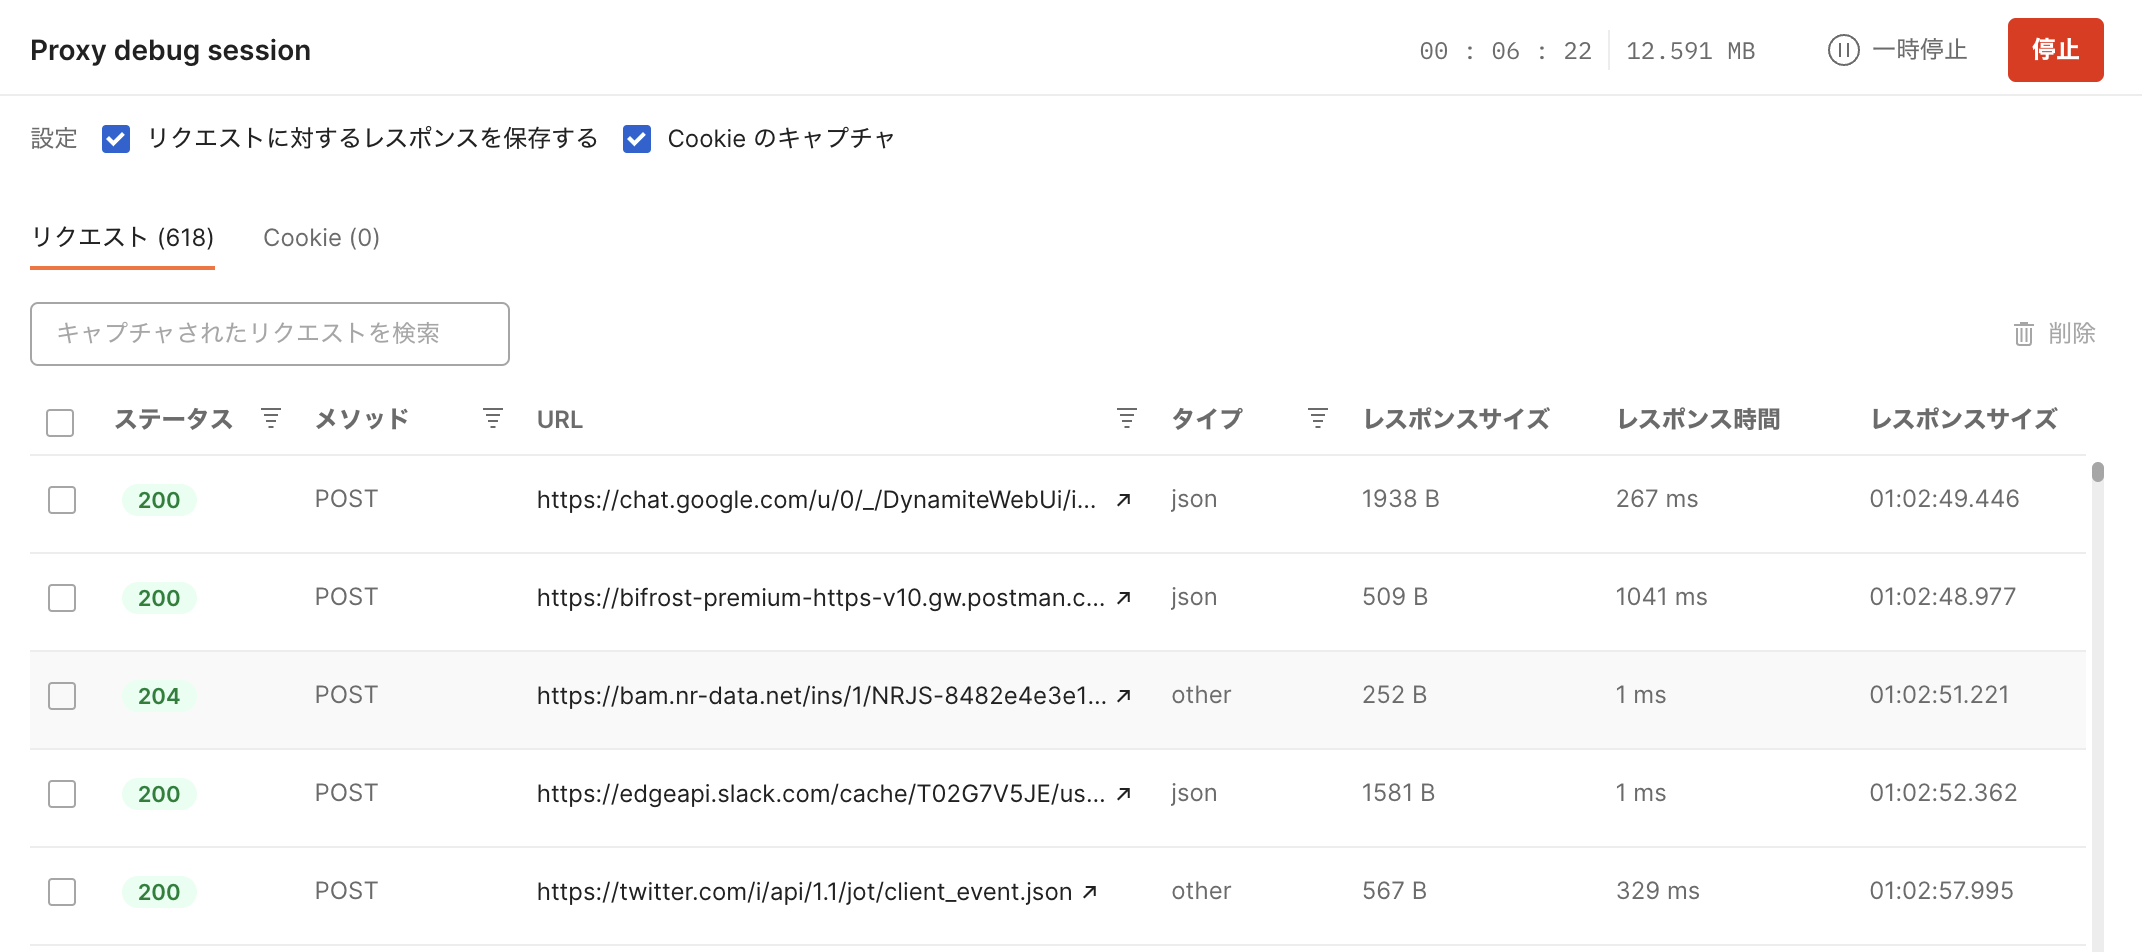Check the edgeapi.slack.com request row
This screenshot has height=952, width=2142.
[x=61, y=793]
